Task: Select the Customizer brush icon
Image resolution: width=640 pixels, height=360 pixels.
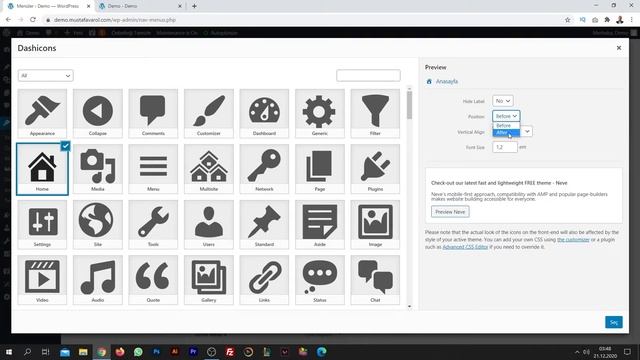Action: click(209, 113)
